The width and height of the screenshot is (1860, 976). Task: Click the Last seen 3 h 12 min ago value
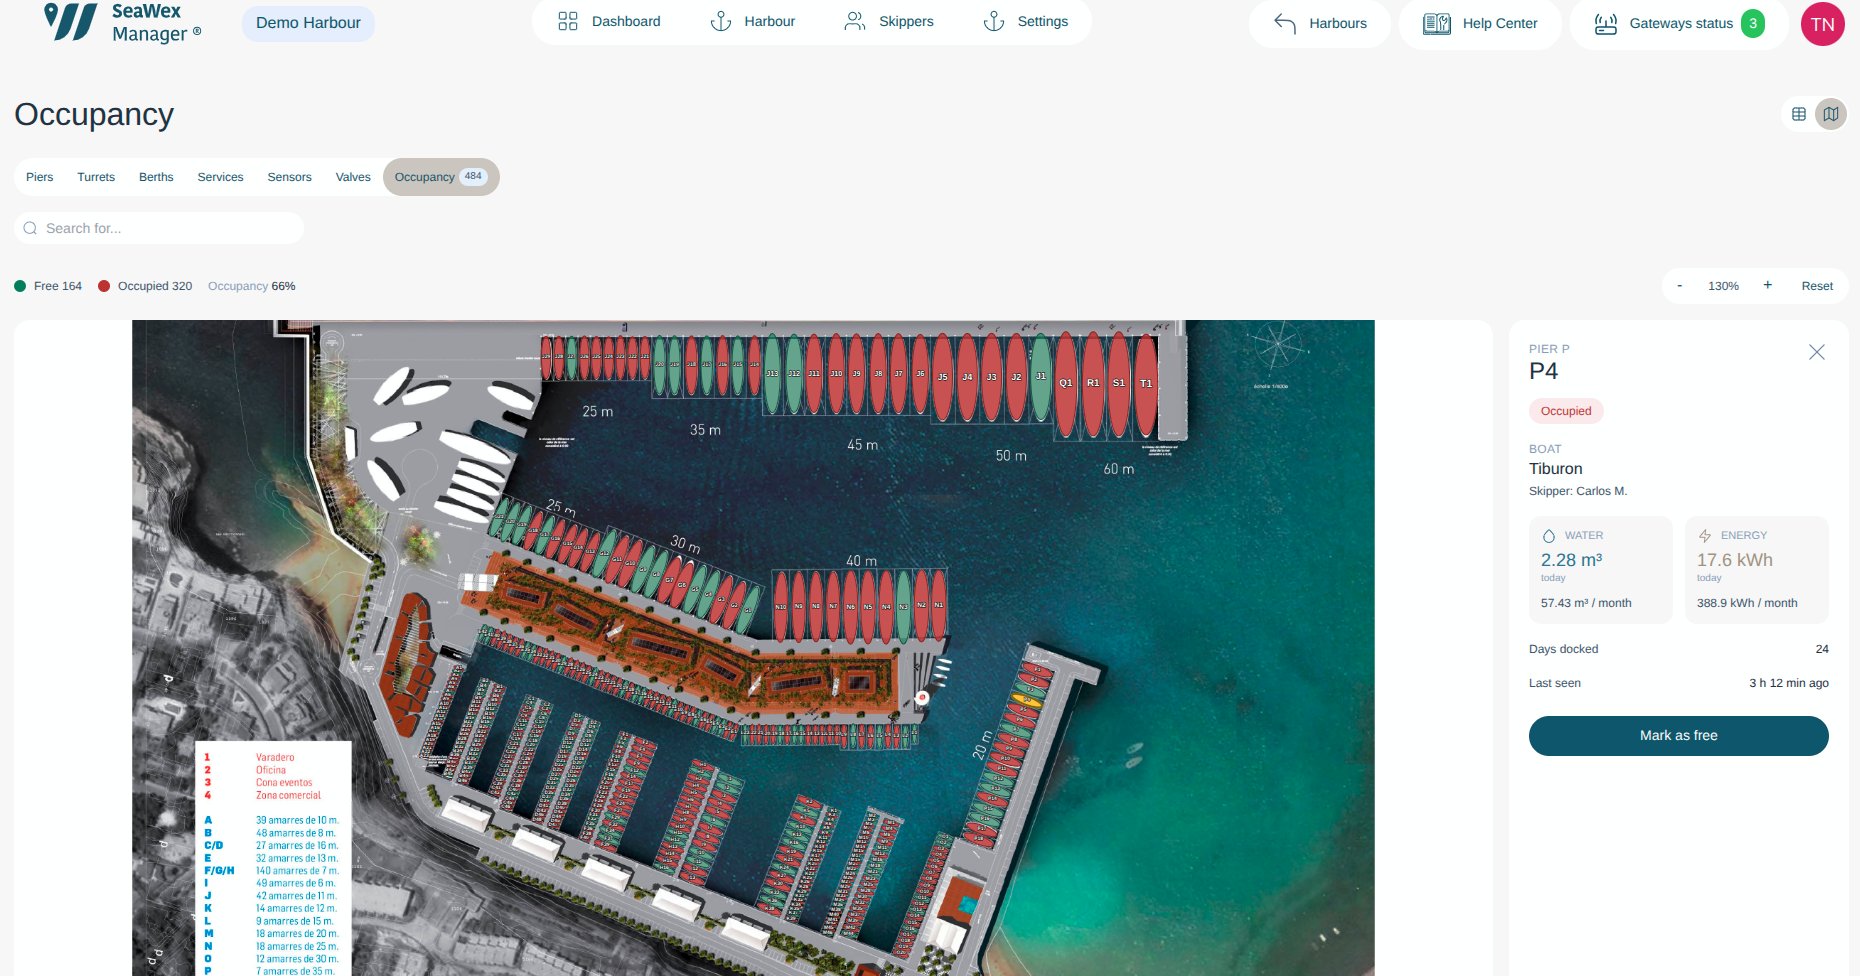point(1789,683)
